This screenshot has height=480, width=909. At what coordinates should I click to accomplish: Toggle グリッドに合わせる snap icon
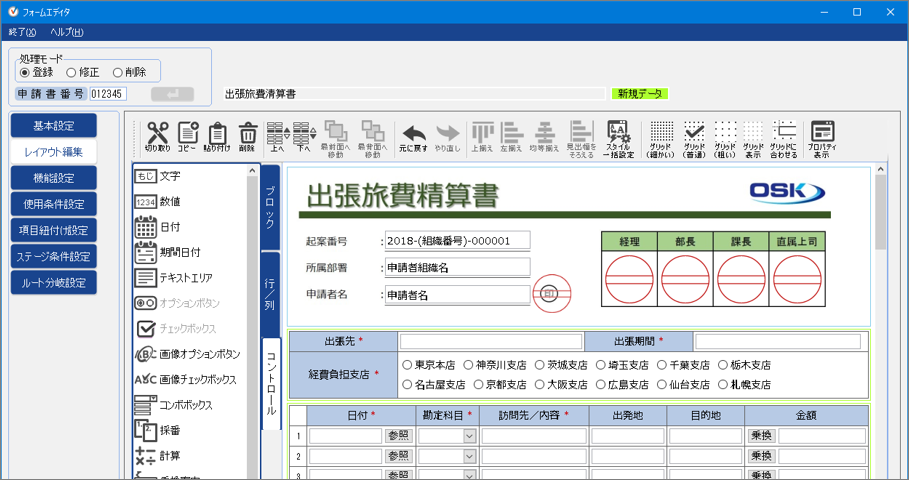click(x=784, y=139)
